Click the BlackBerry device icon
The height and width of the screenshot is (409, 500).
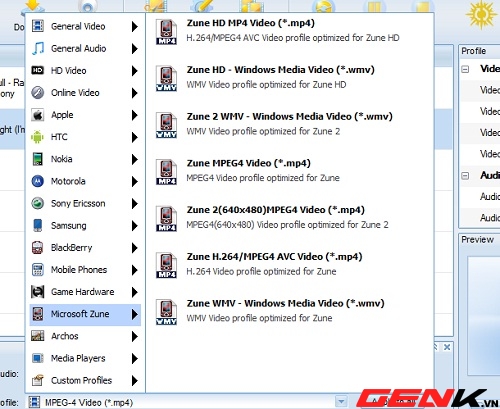tap(38, 247)
